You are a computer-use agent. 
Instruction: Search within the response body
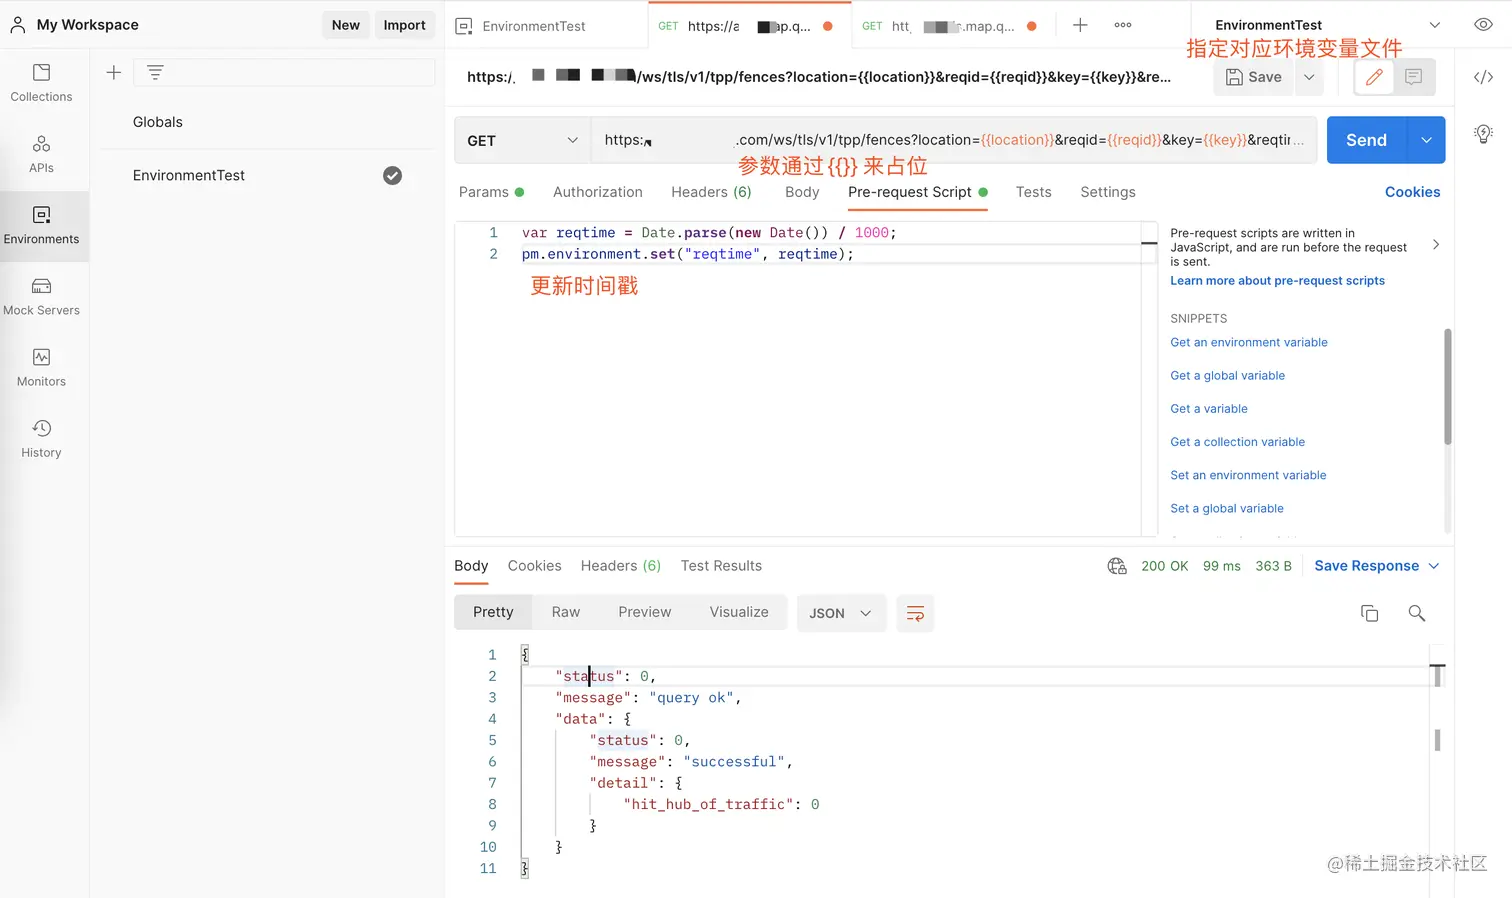click(1416, 613)
